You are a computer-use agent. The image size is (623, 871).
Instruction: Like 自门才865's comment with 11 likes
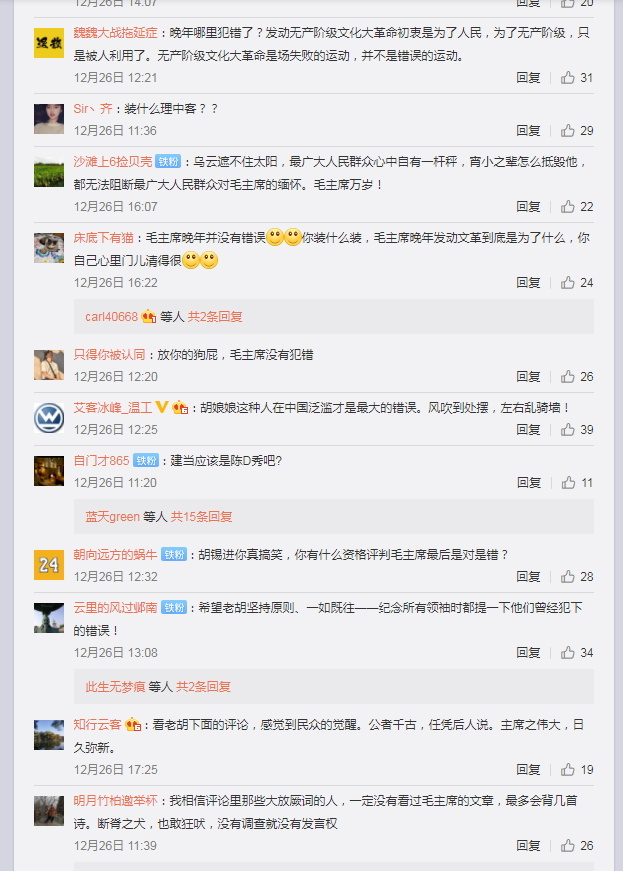[x=568, y=483]
